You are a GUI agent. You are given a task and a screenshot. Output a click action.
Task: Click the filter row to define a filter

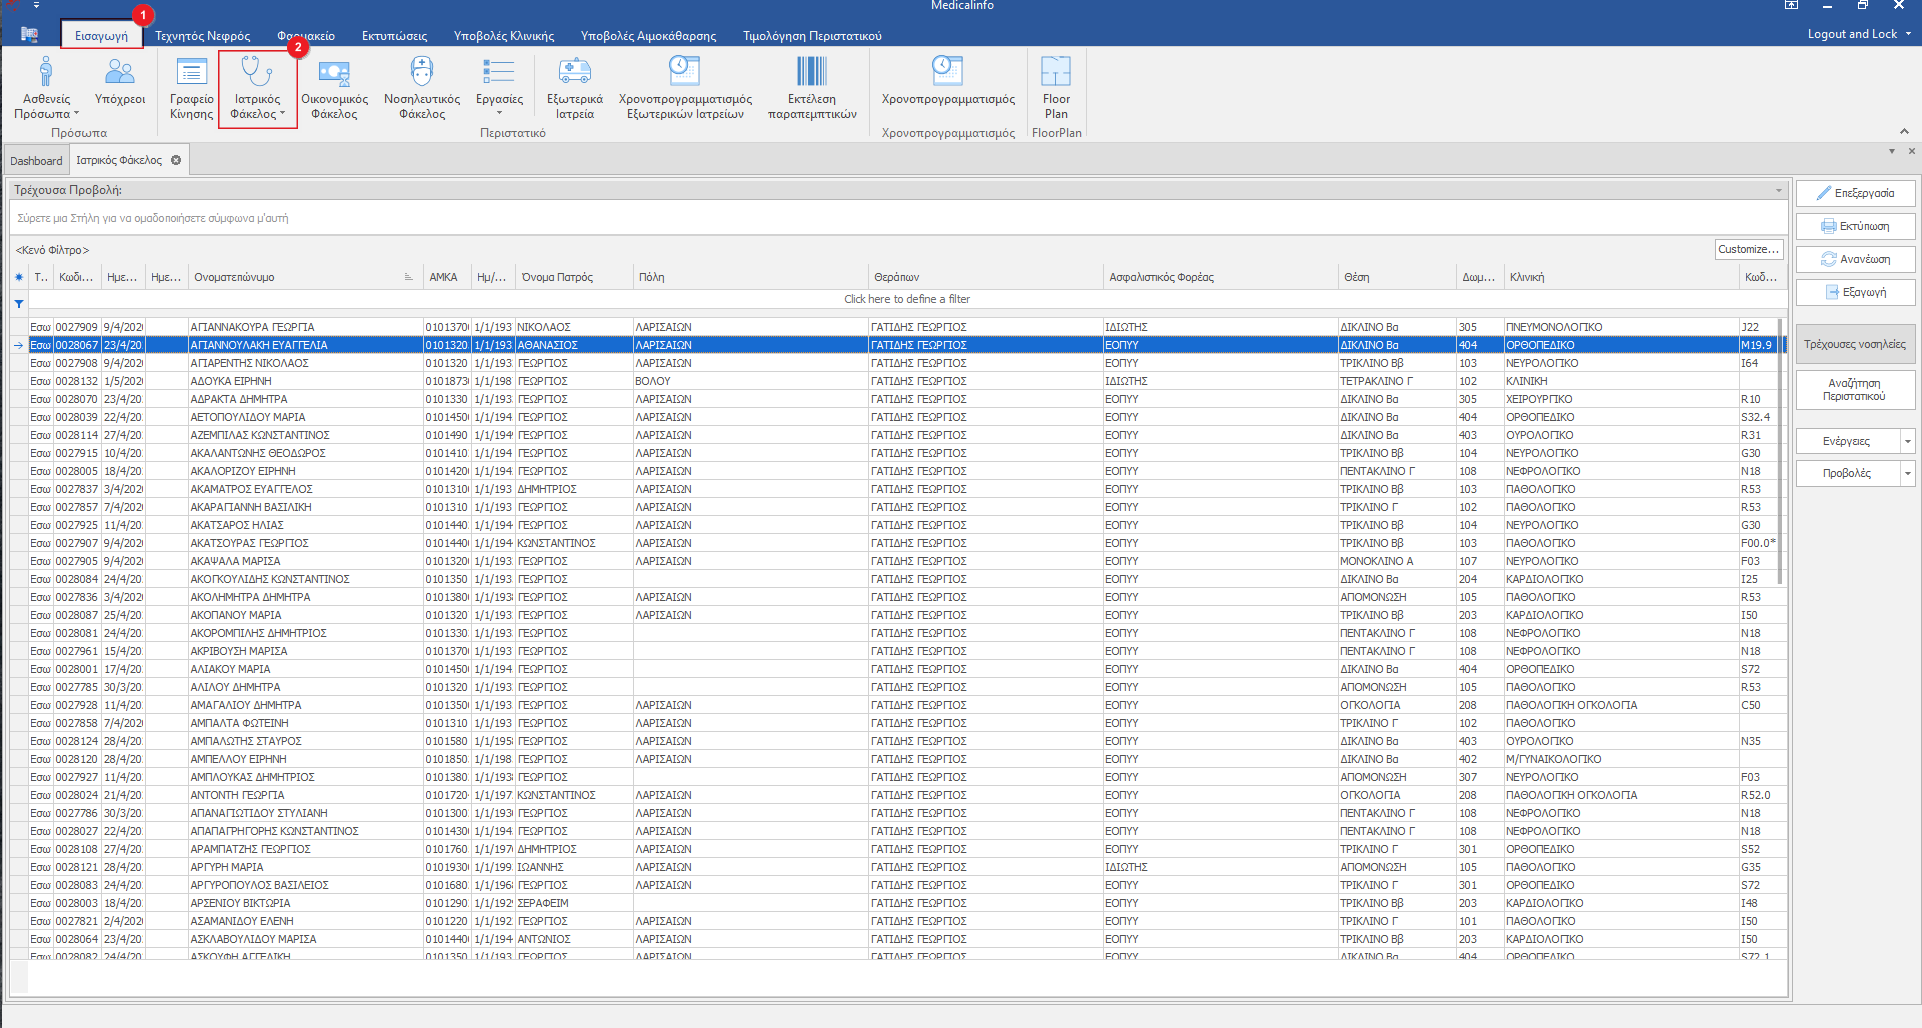tap(906, 299)
